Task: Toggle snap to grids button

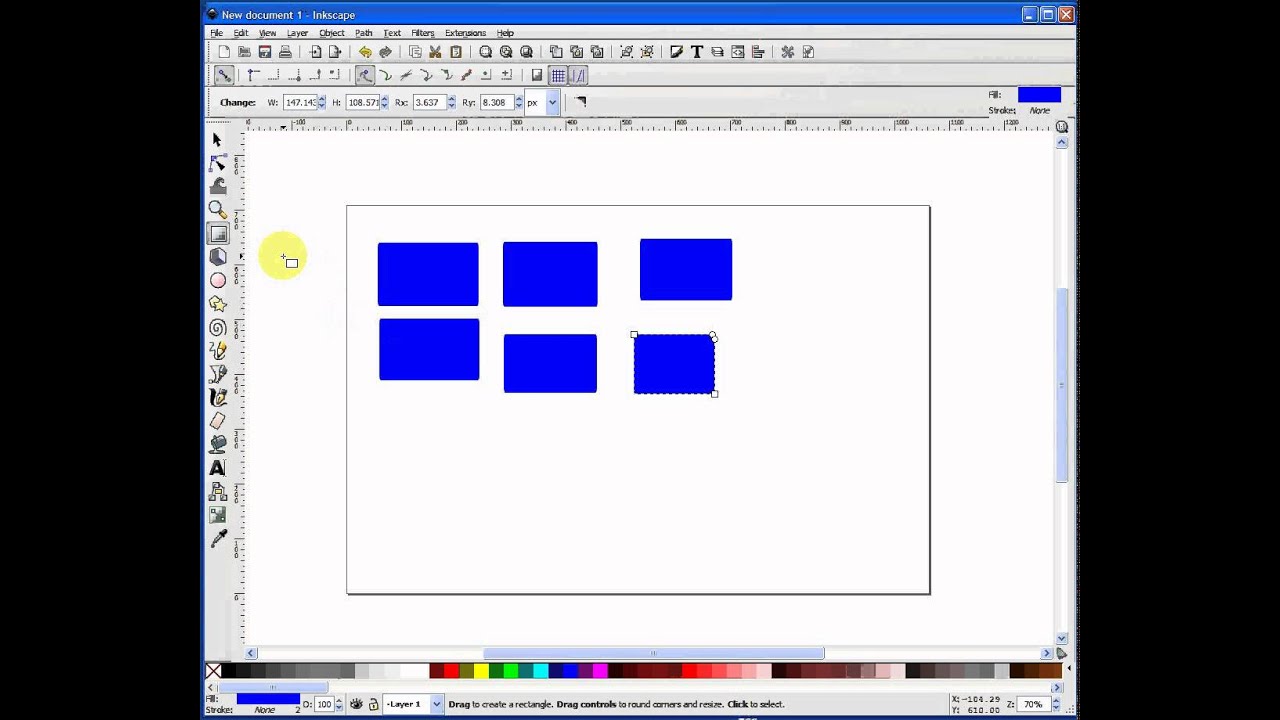Action: point(558,75)
